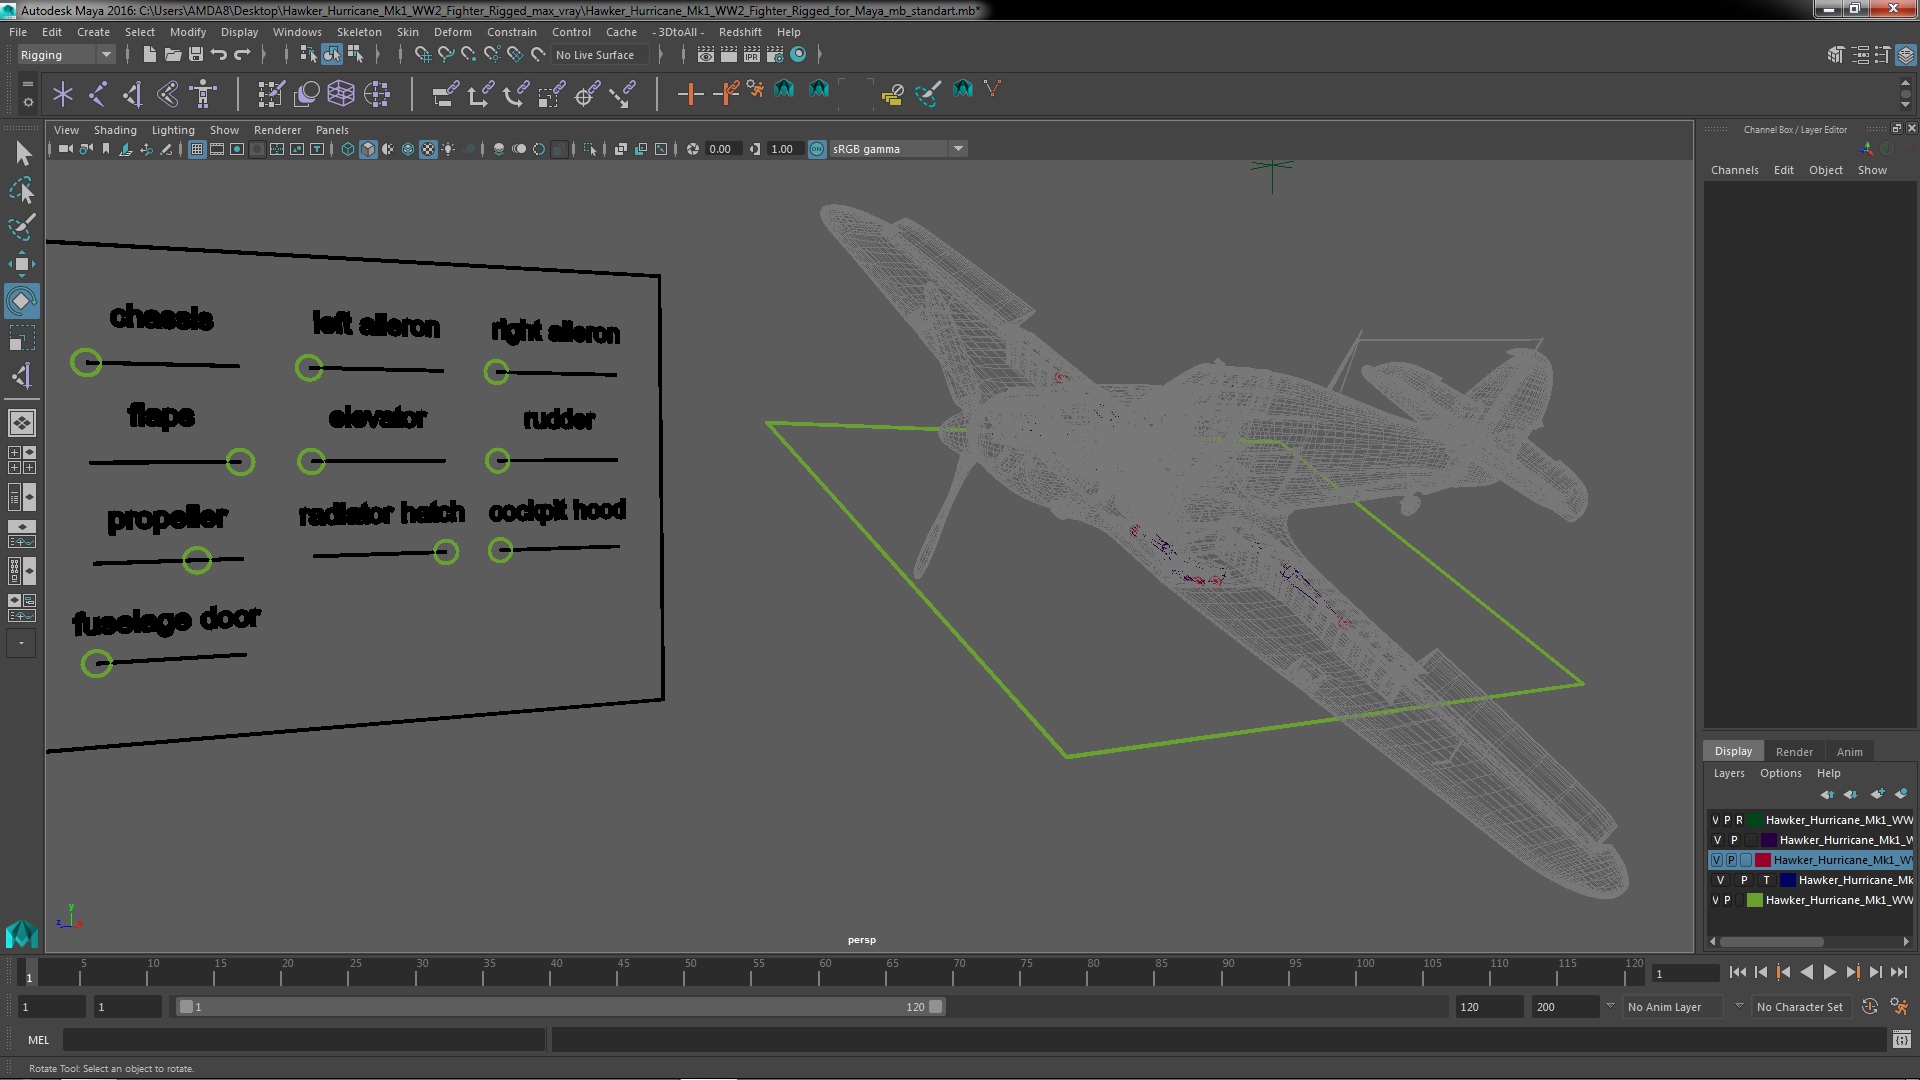Image resolution: width=1920 pixels, height=1080 pixels.
Task: Click the Redo arrow icon
Action: tap(242, 55)
